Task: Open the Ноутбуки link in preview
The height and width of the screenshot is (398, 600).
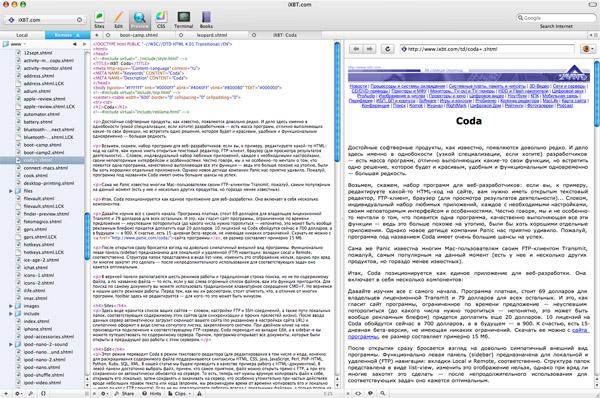Action: [x=517, y=96]
